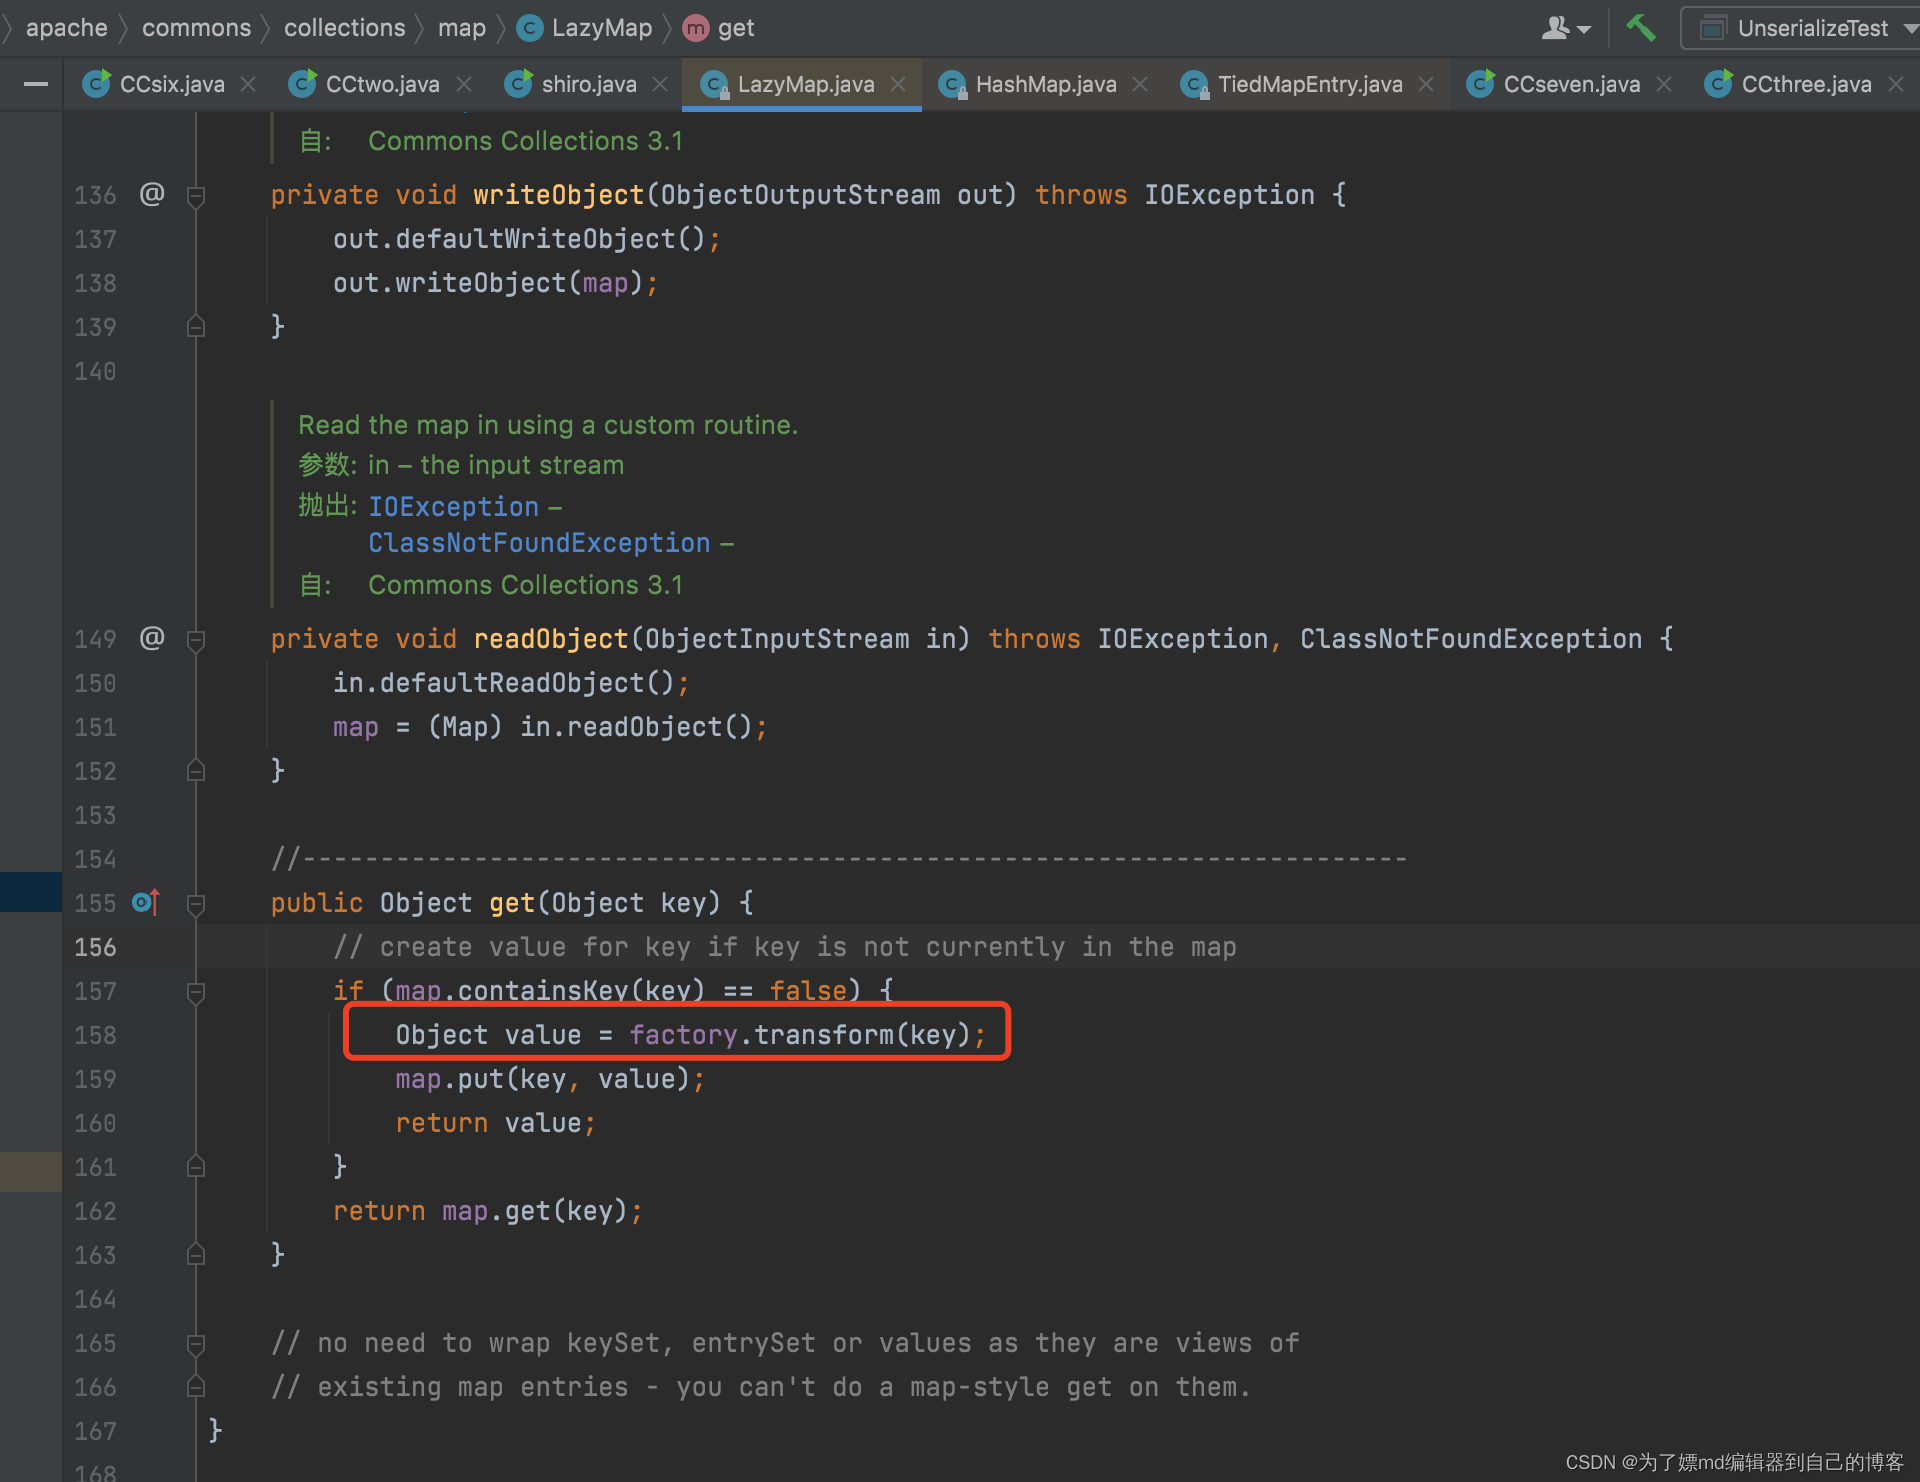Click the CCthree.java class icon in tab

1718,84
